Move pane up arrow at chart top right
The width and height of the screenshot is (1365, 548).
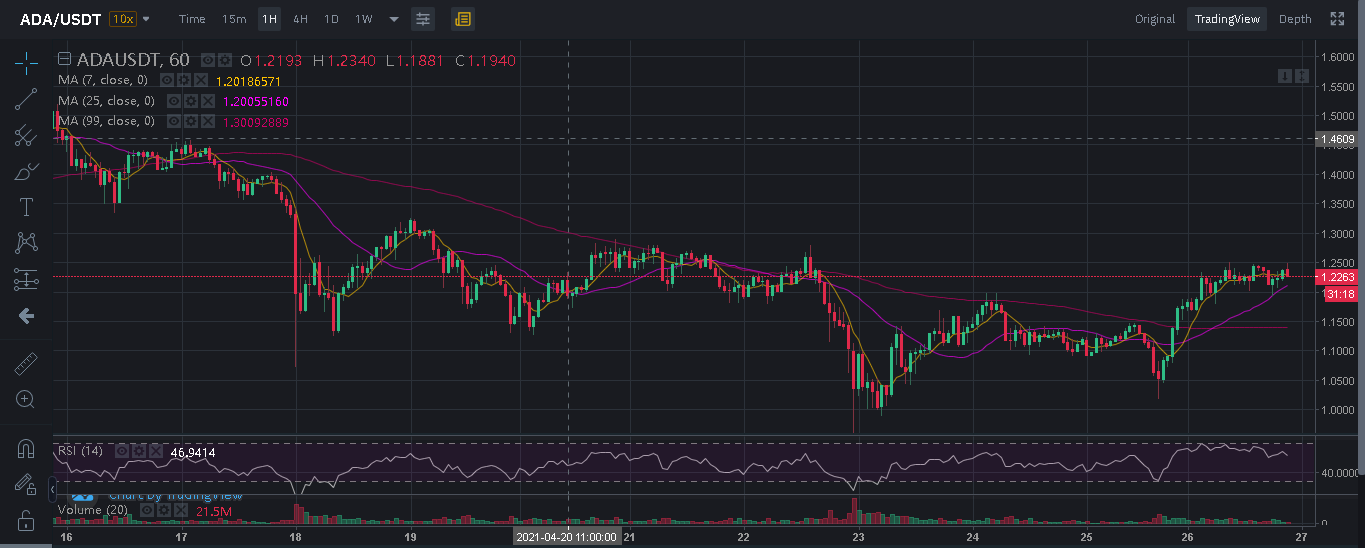(x=1302, y=76)
